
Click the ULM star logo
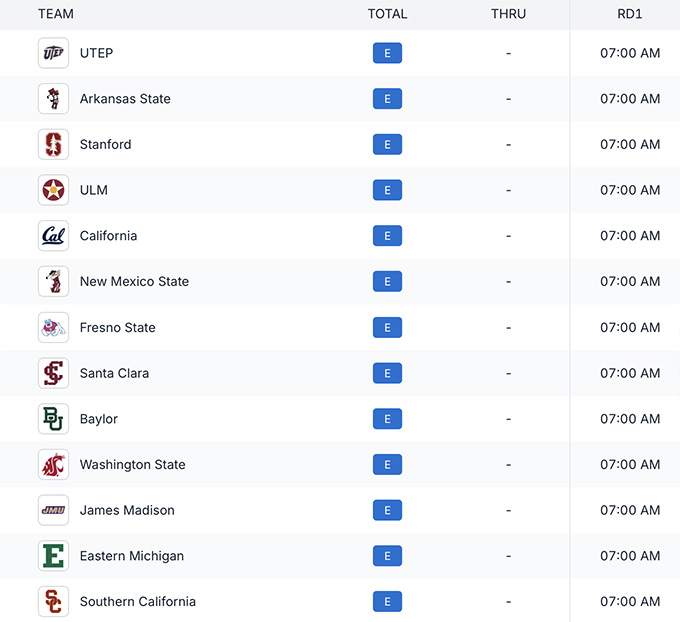point(53,190)
